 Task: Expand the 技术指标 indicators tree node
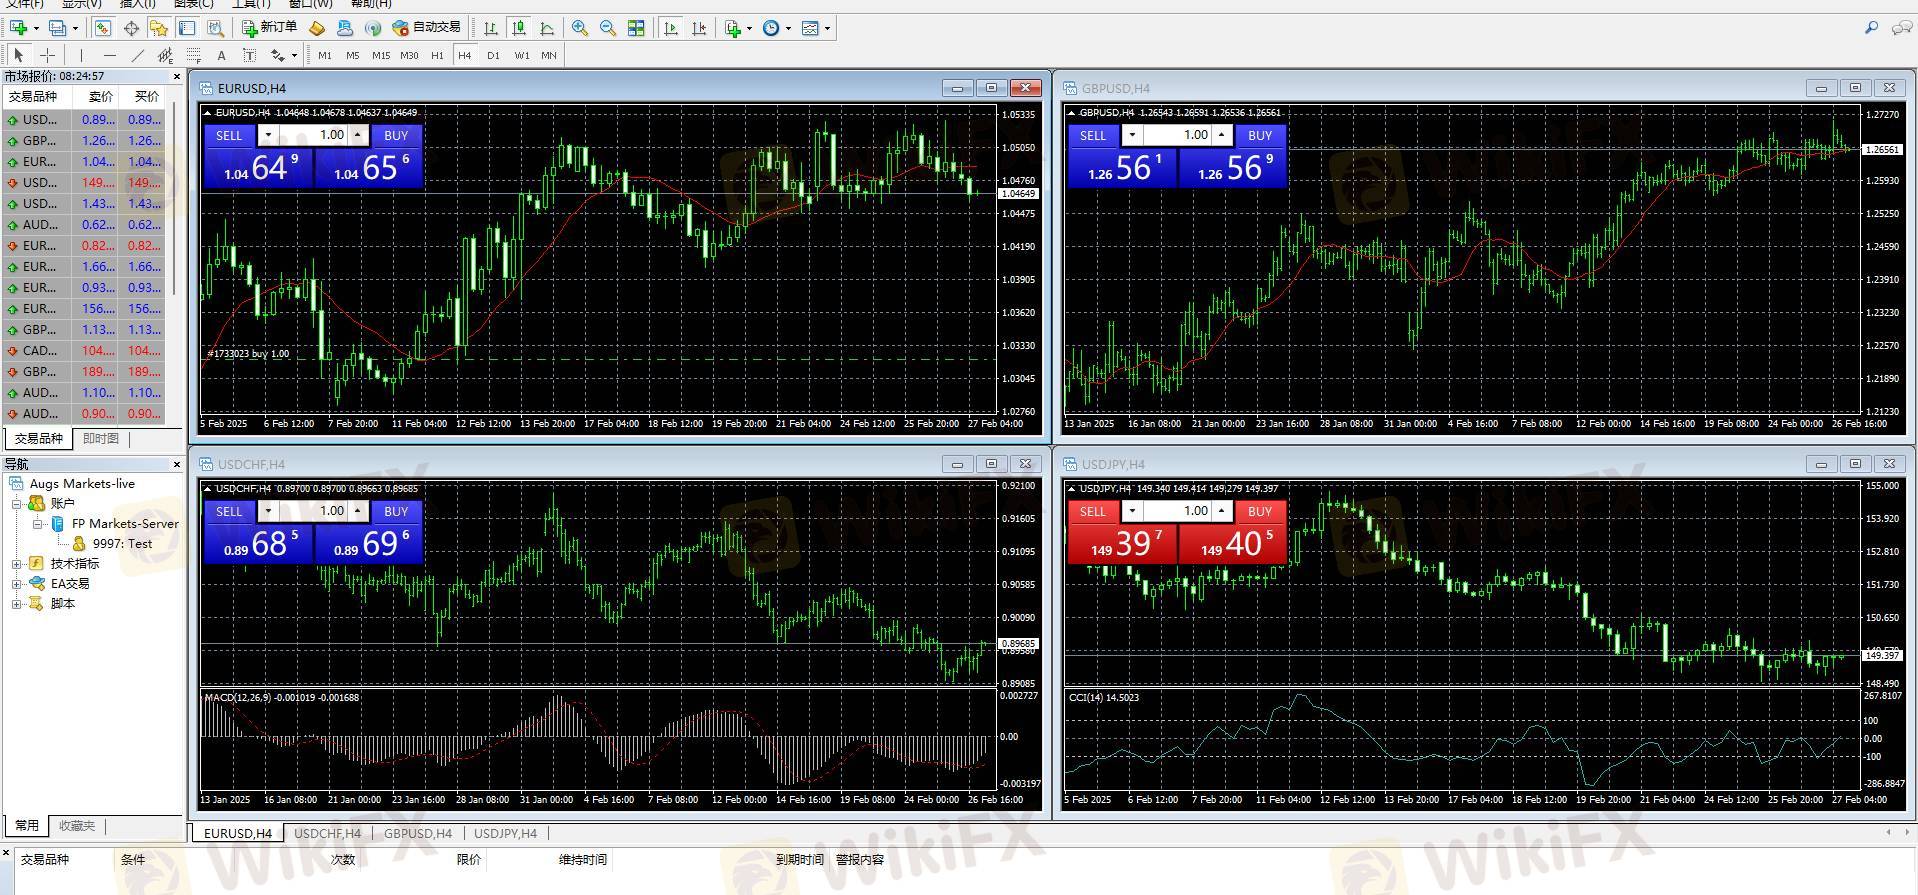click(x=16, y=564)
